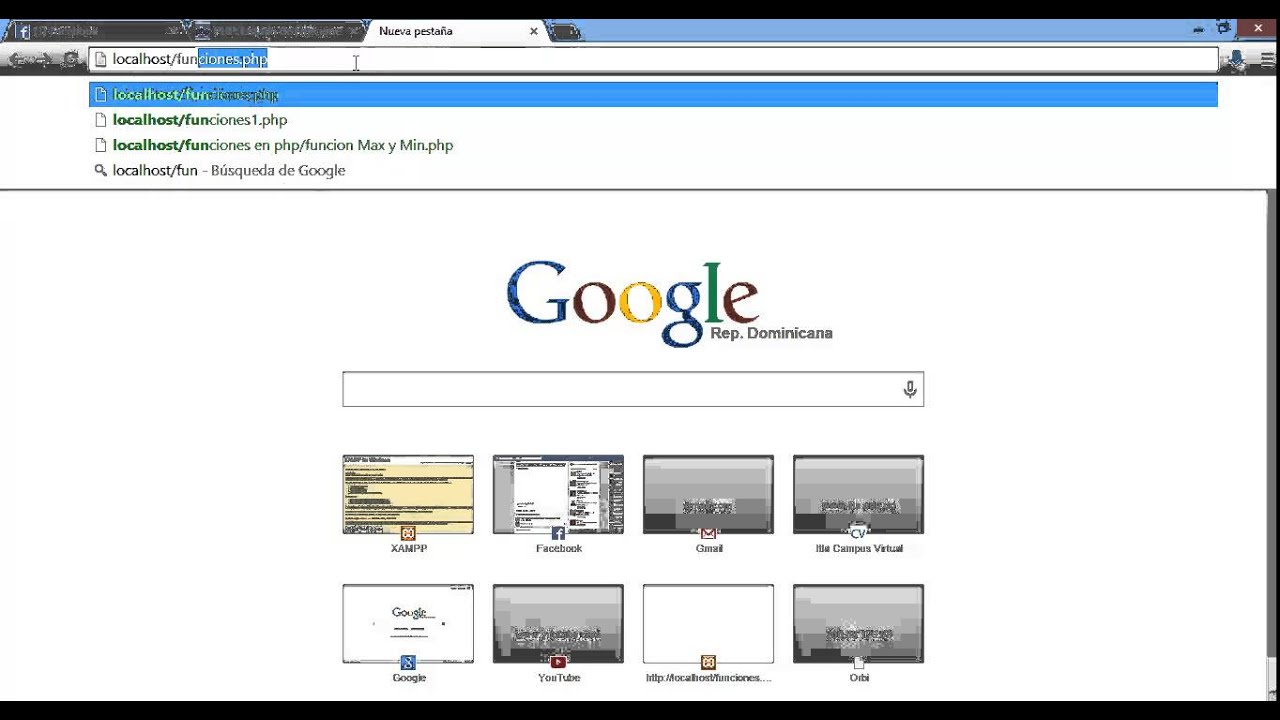Screen dimensions: 1280x720
Task: Click the XAMPP favicon on its thumbnail
Action: [x=408, y=533]
